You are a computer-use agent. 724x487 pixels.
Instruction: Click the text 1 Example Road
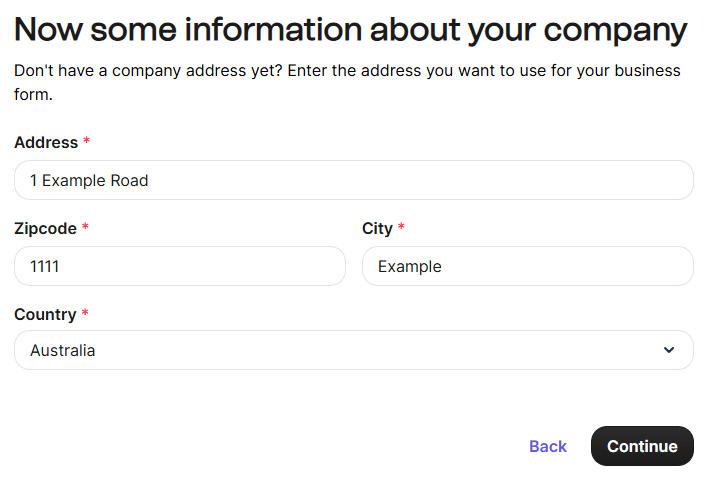pos(89,181)
